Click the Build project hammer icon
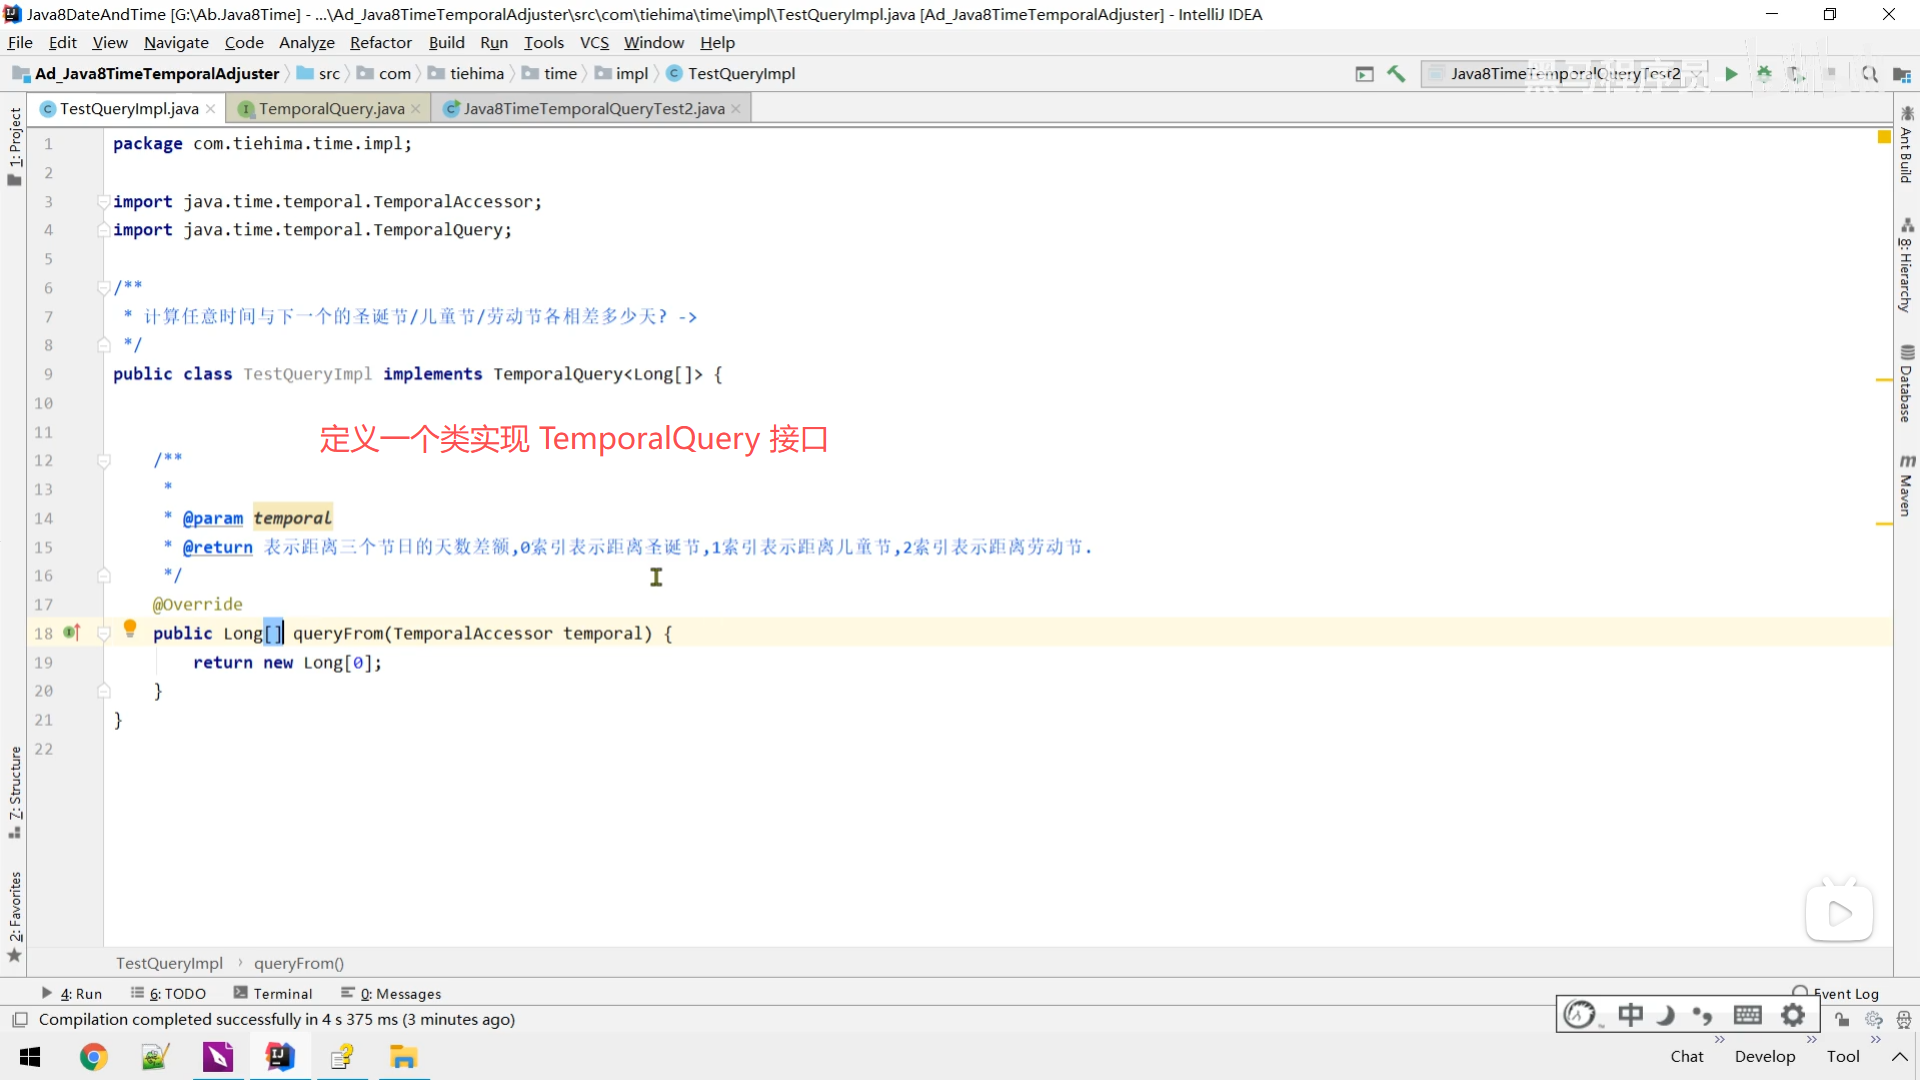 pyautogui.click(x=1396, y=74)
